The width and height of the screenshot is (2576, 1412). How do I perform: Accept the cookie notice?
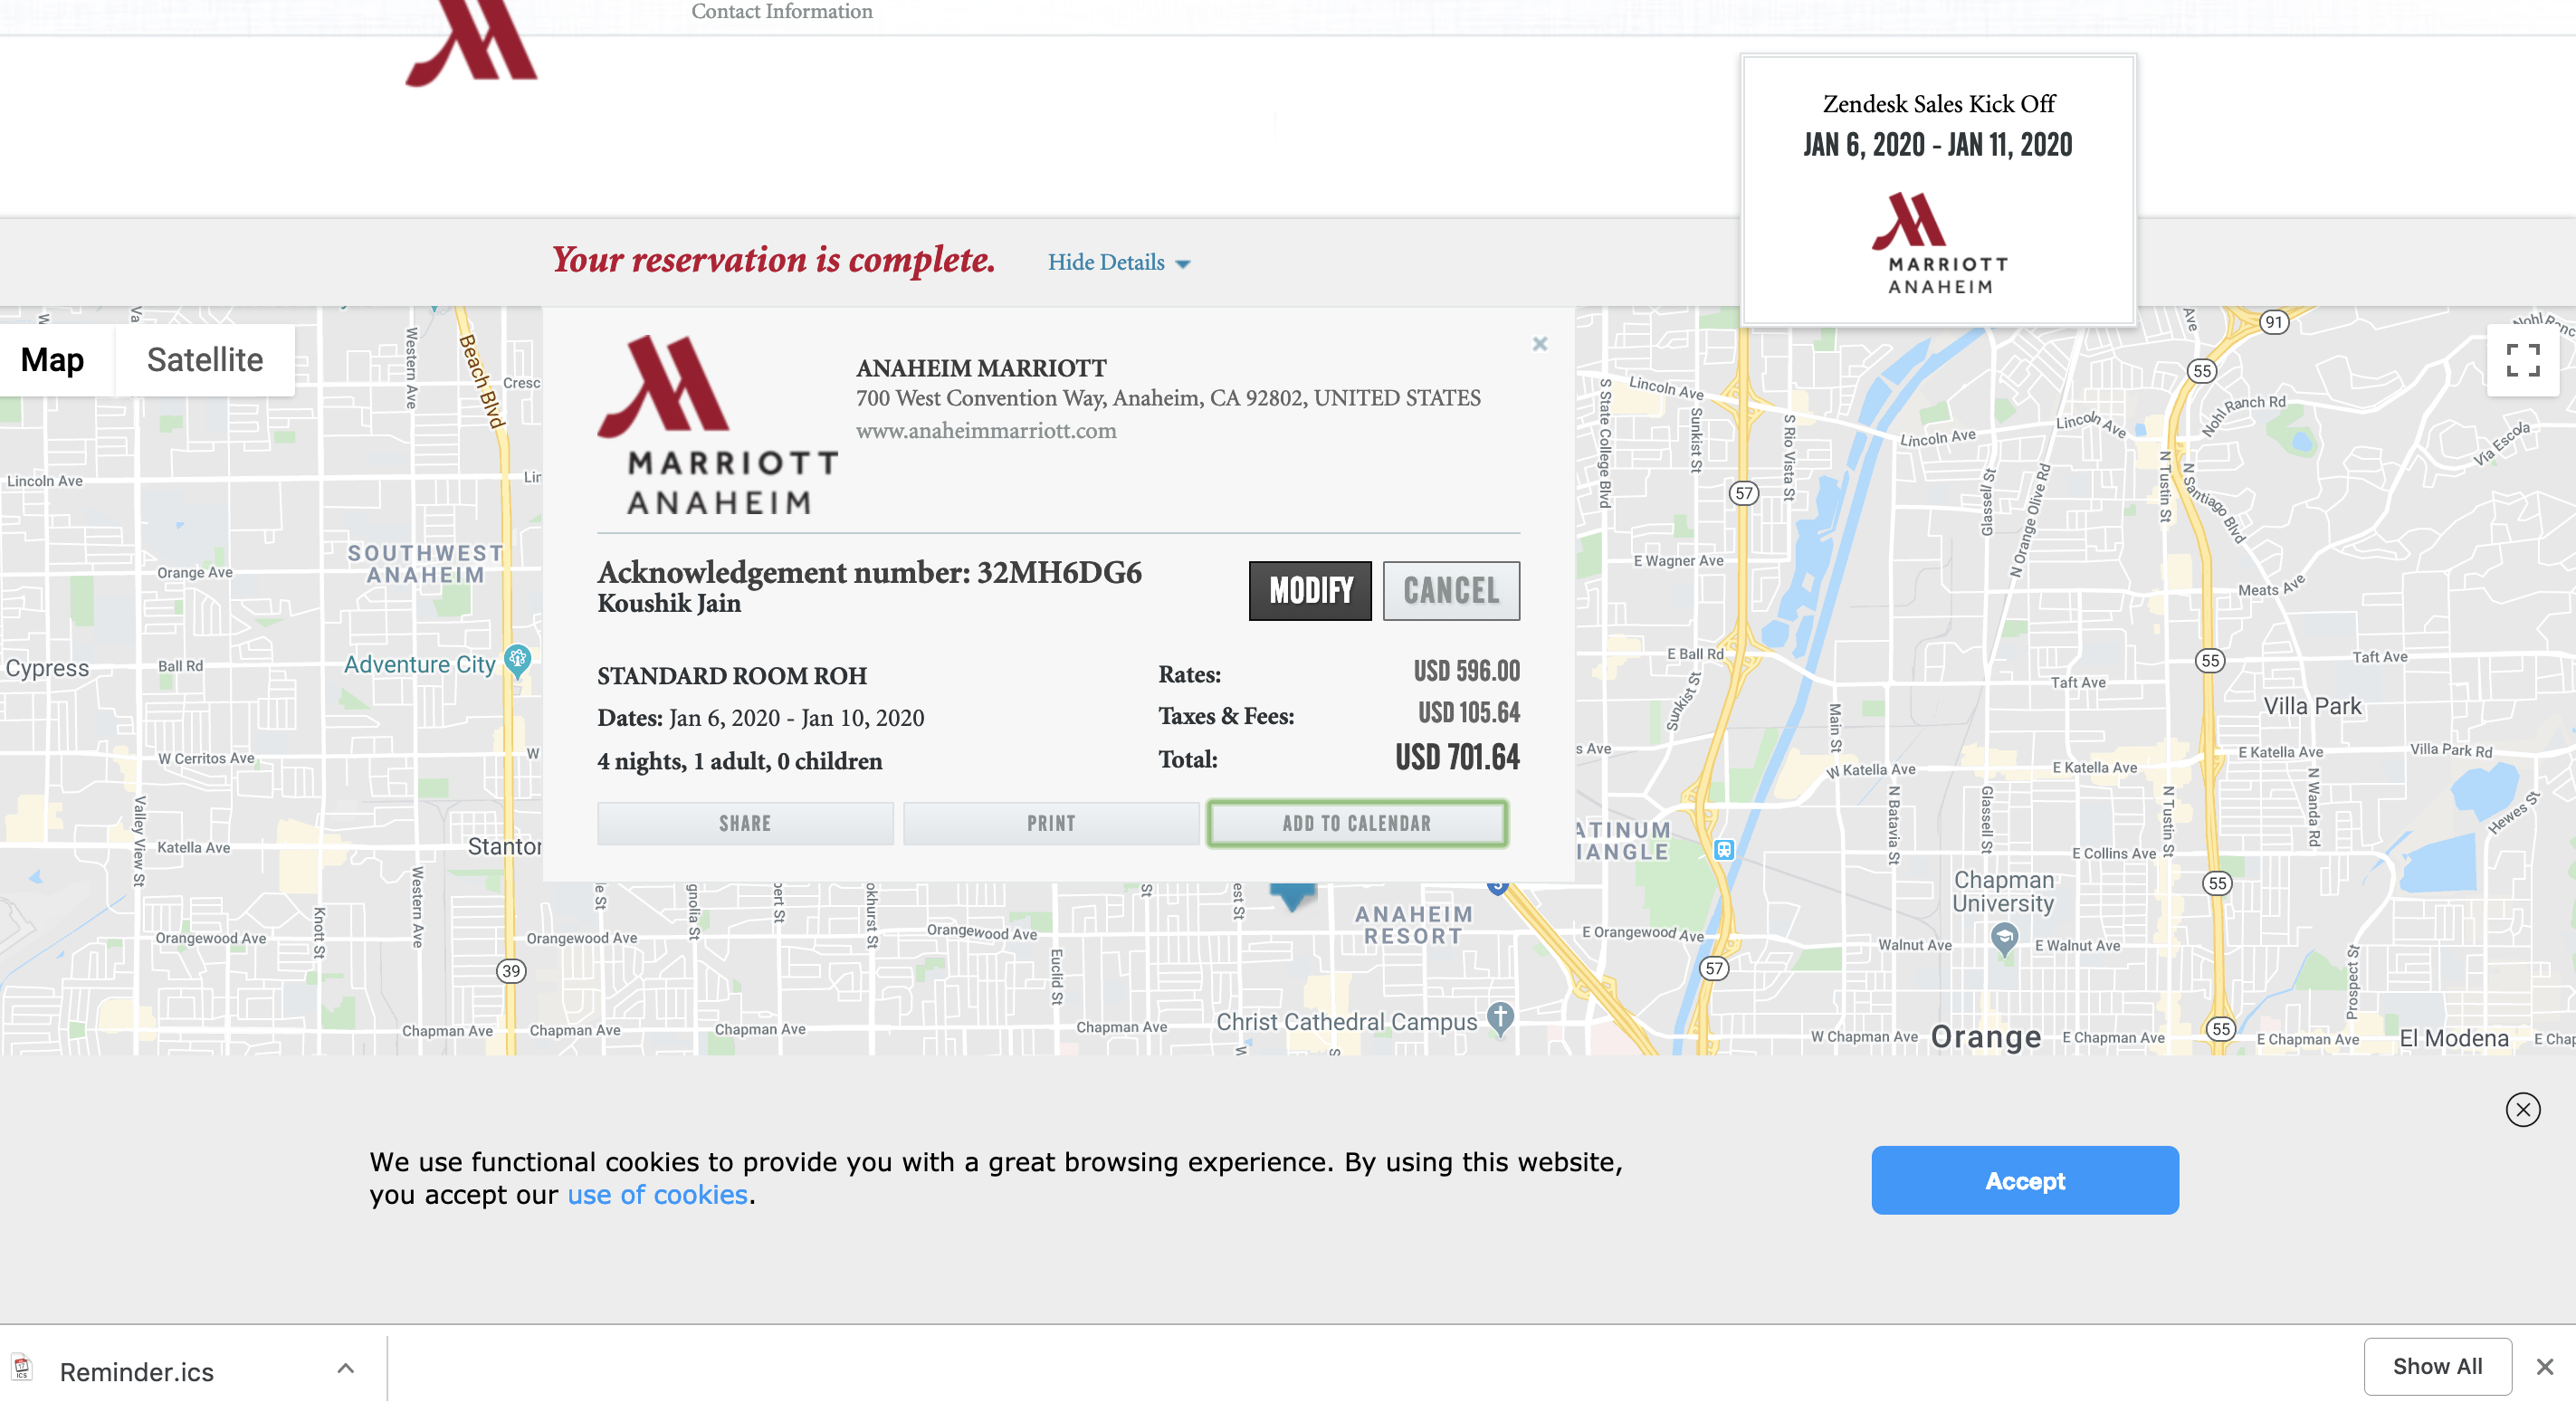click(2024, 1180)
